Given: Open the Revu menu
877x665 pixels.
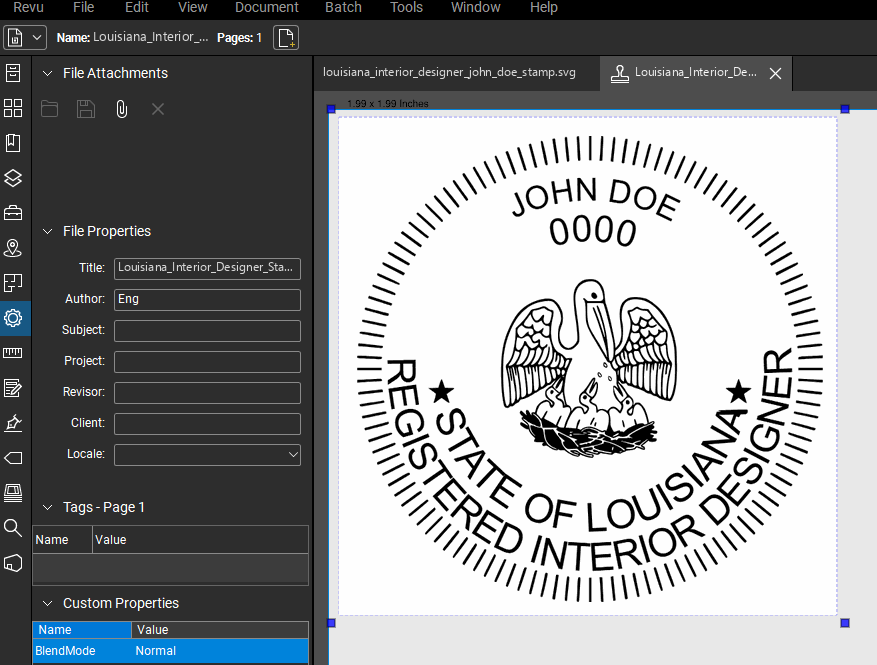Looking at the screenshot, I should coord(28,7).
